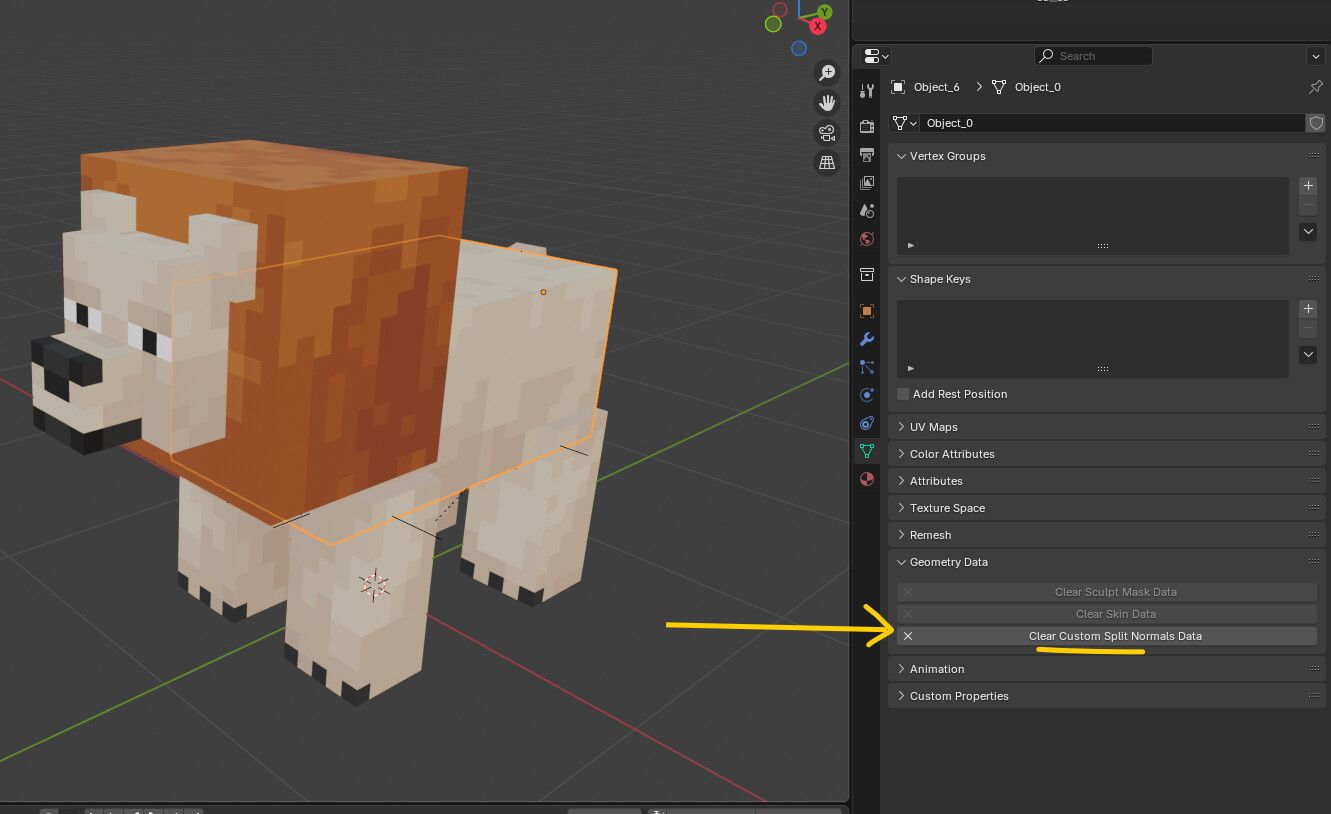The height and width of the screenshot is (814, 1331).
Task: Add a new vertex group with plus
Action: (1308, 186)
